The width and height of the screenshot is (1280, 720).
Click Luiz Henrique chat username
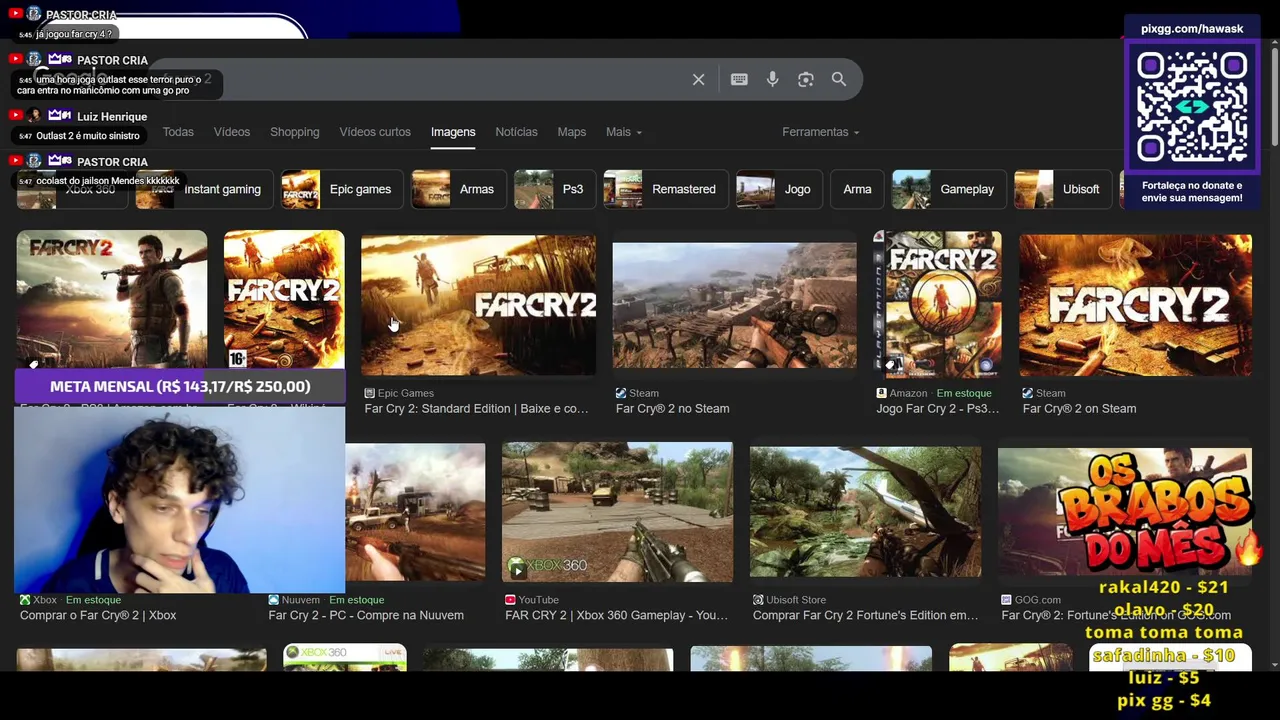tap(112, 117)
